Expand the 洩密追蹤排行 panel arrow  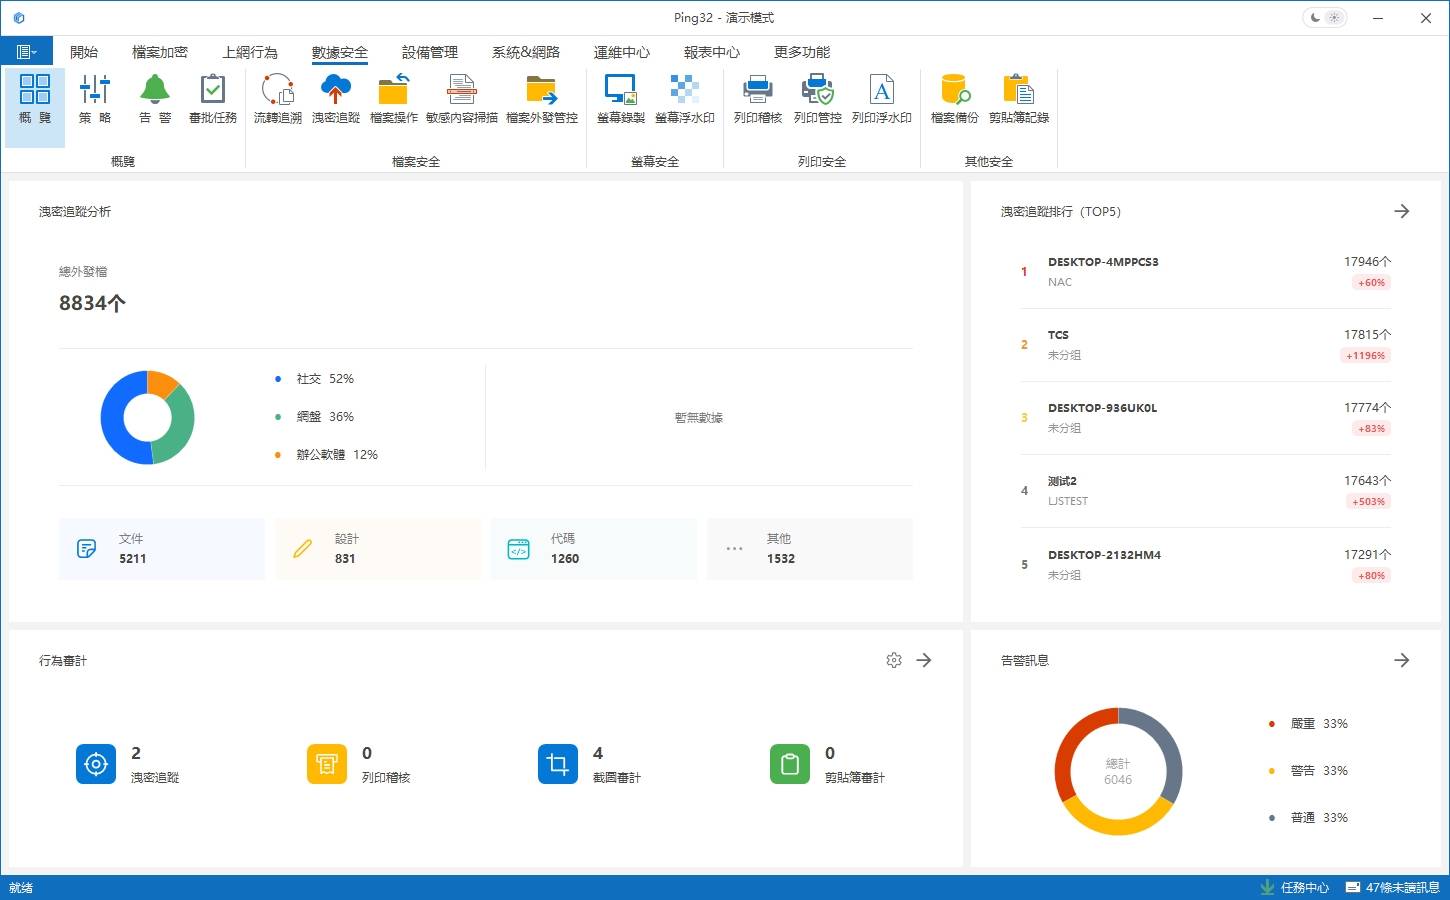1401,211
